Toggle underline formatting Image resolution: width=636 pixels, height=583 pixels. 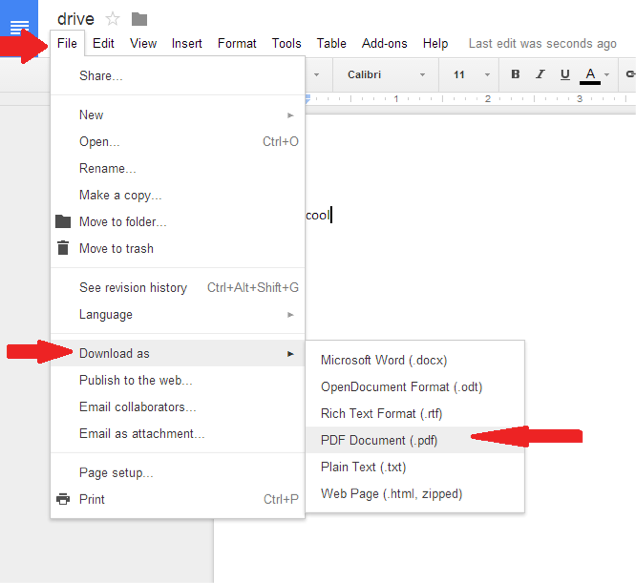click(x=565, y=75)
